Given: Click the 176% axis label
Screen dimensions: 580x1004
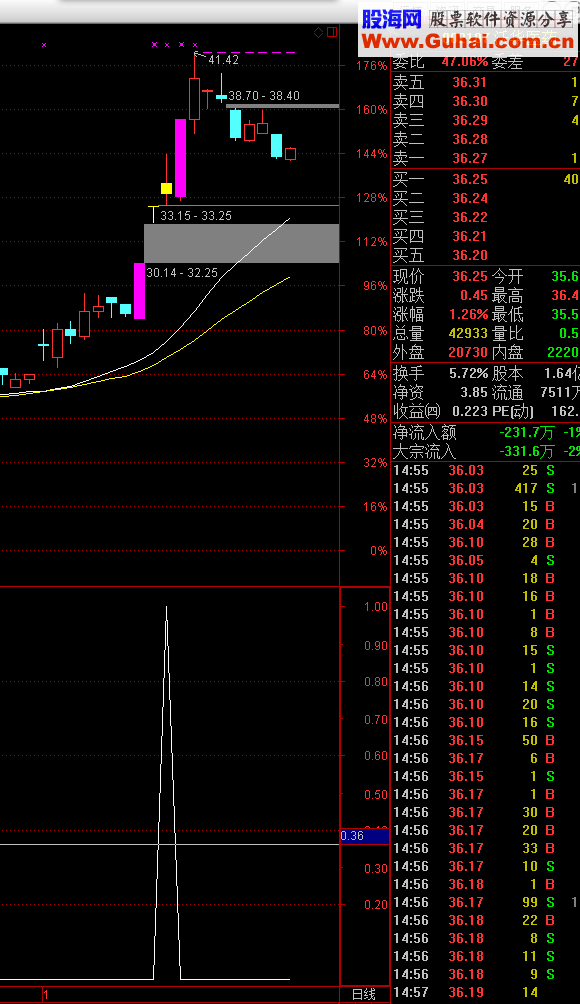Looking at the screenshot, I should click(371, 65).
